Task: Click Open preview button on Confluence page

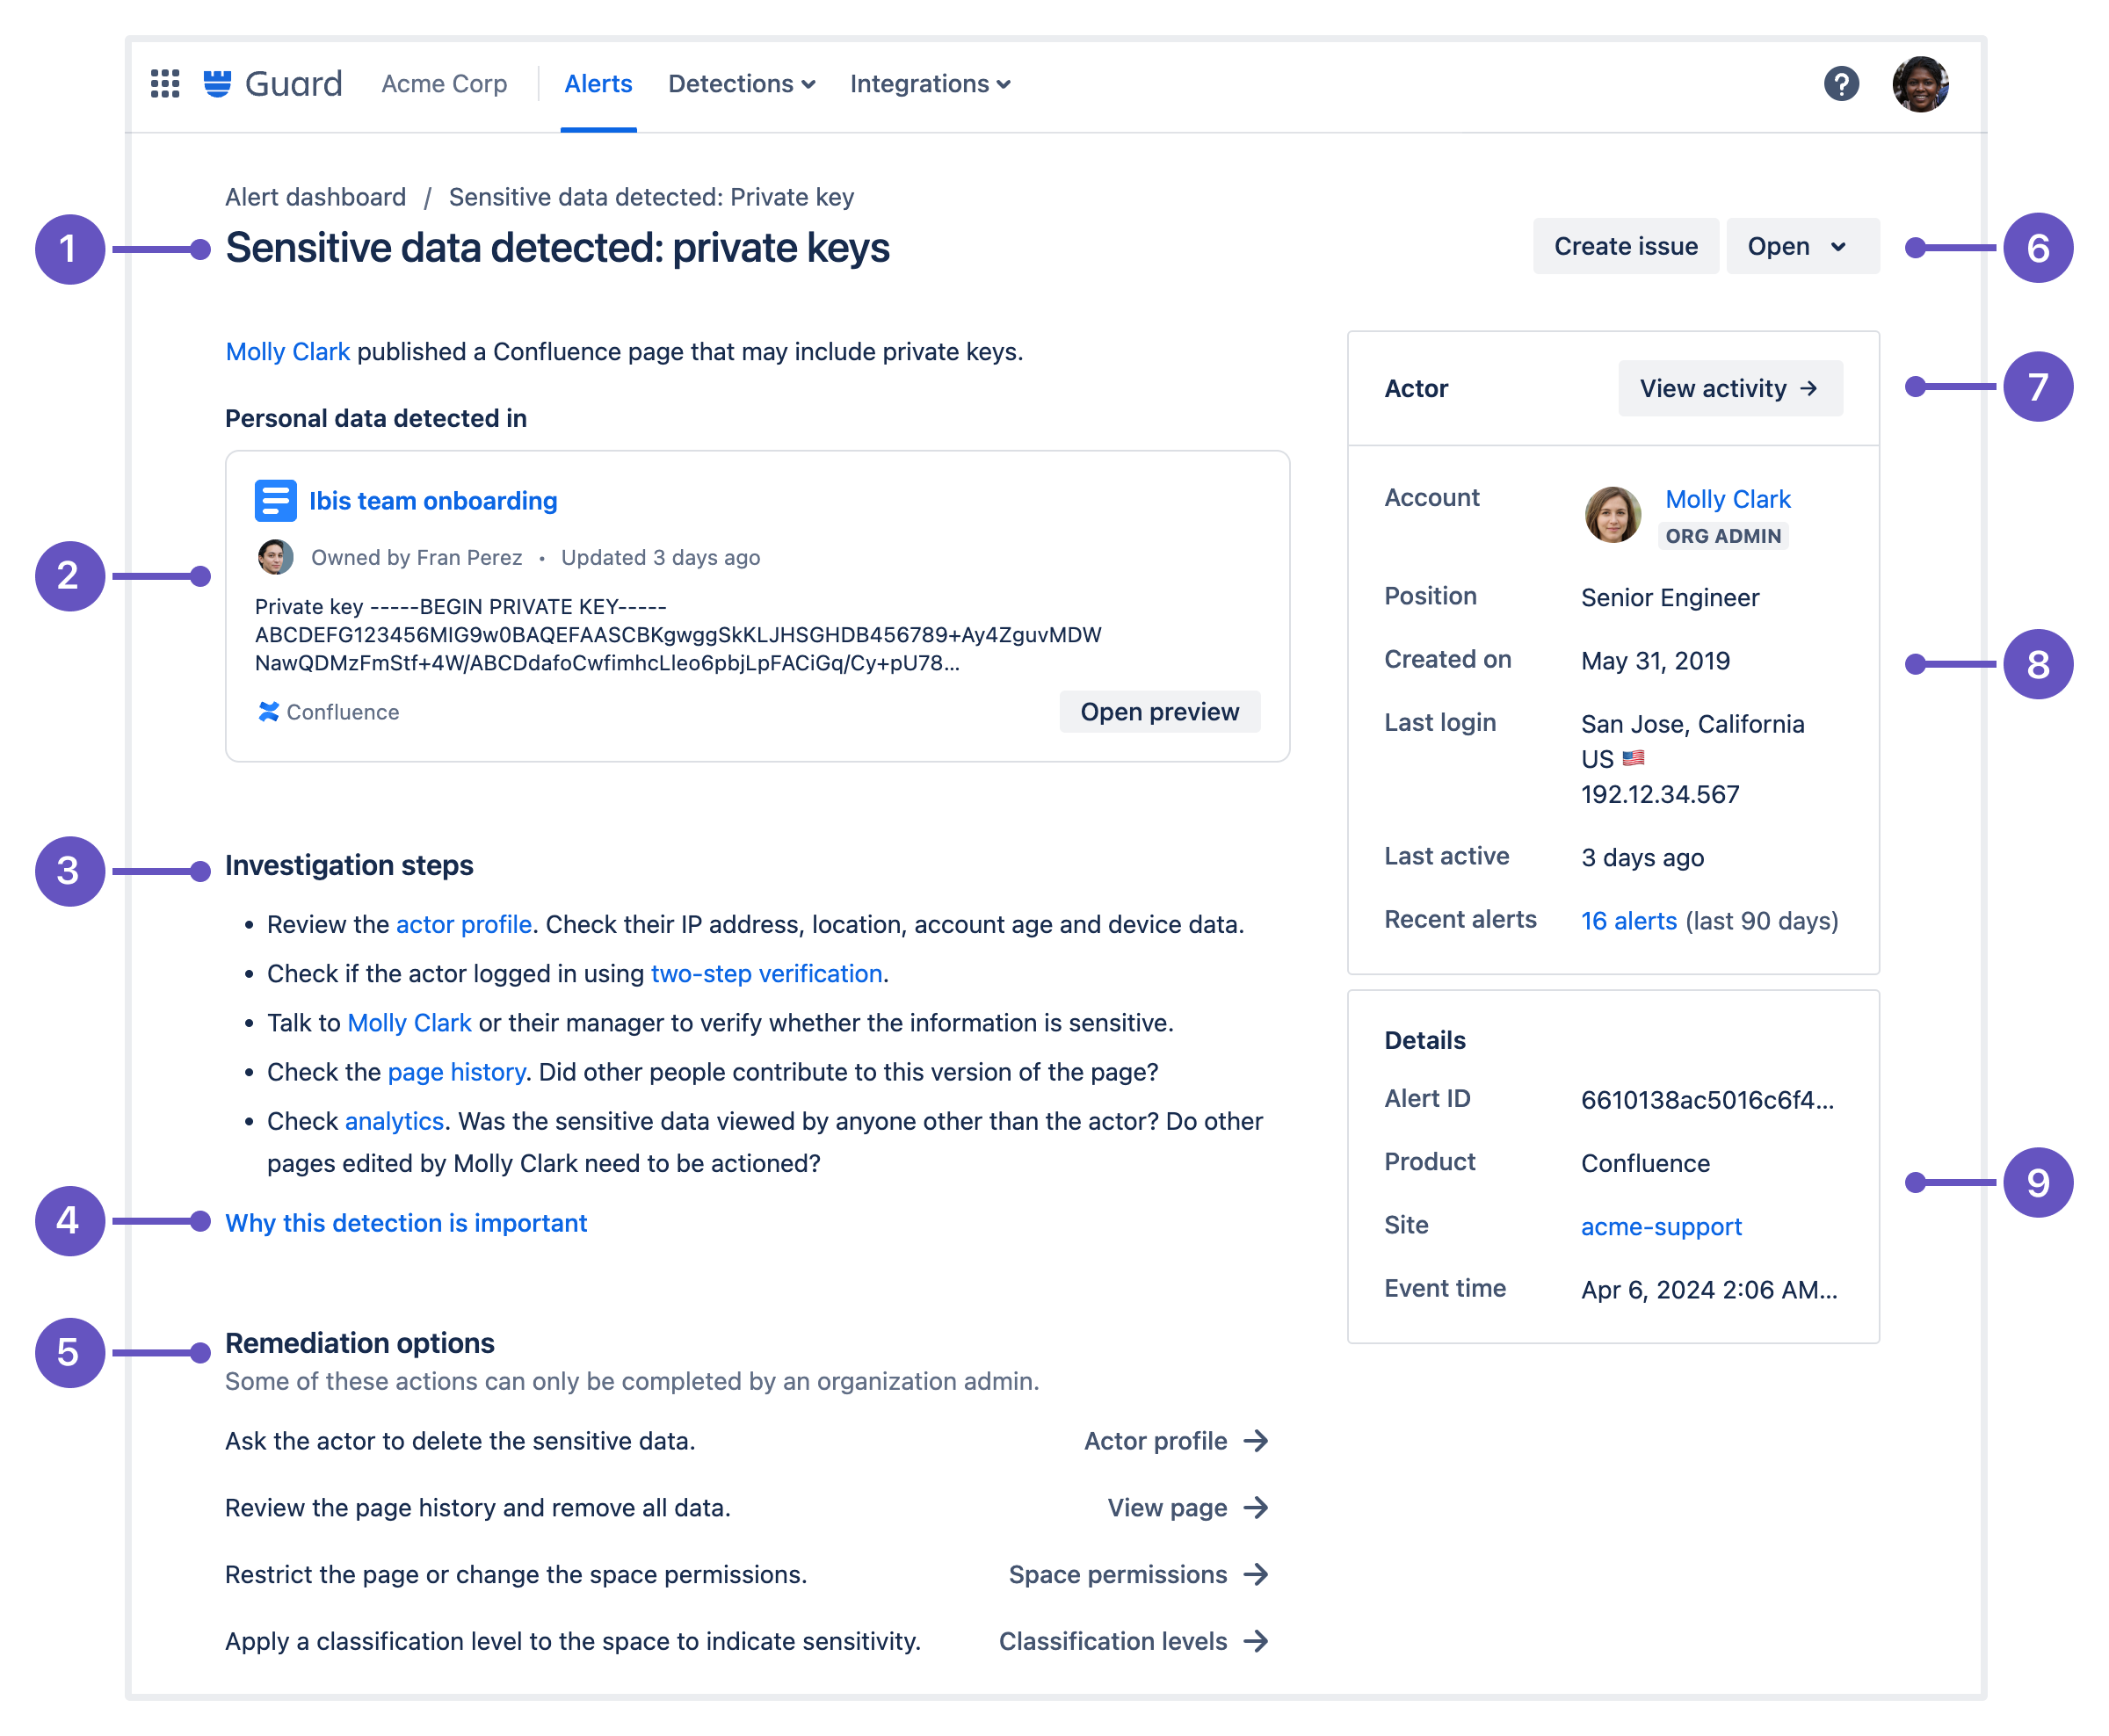Action: (1160, 712)
